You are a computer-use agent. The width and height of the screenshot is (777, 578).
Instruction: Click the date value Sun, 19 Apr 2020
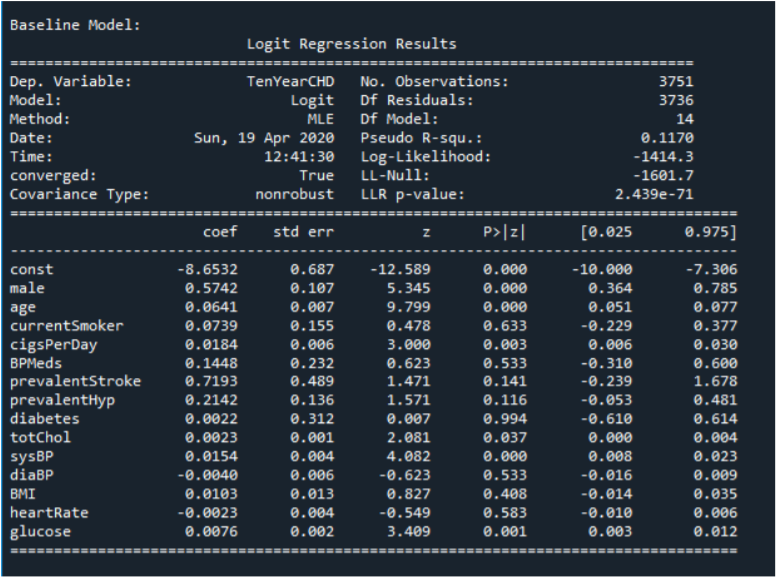tap(264, 138)
